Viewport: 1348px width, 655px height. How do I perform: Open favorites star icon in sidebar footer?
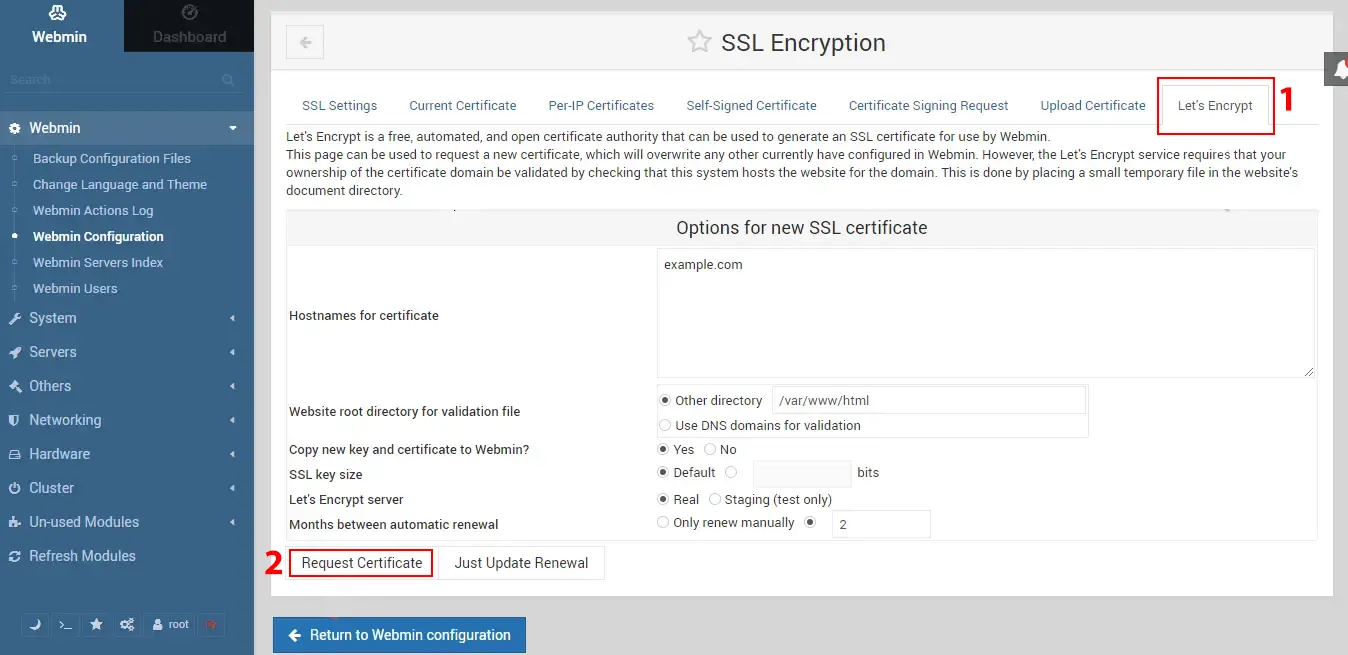pyautogui.click(x=96, y=624)
